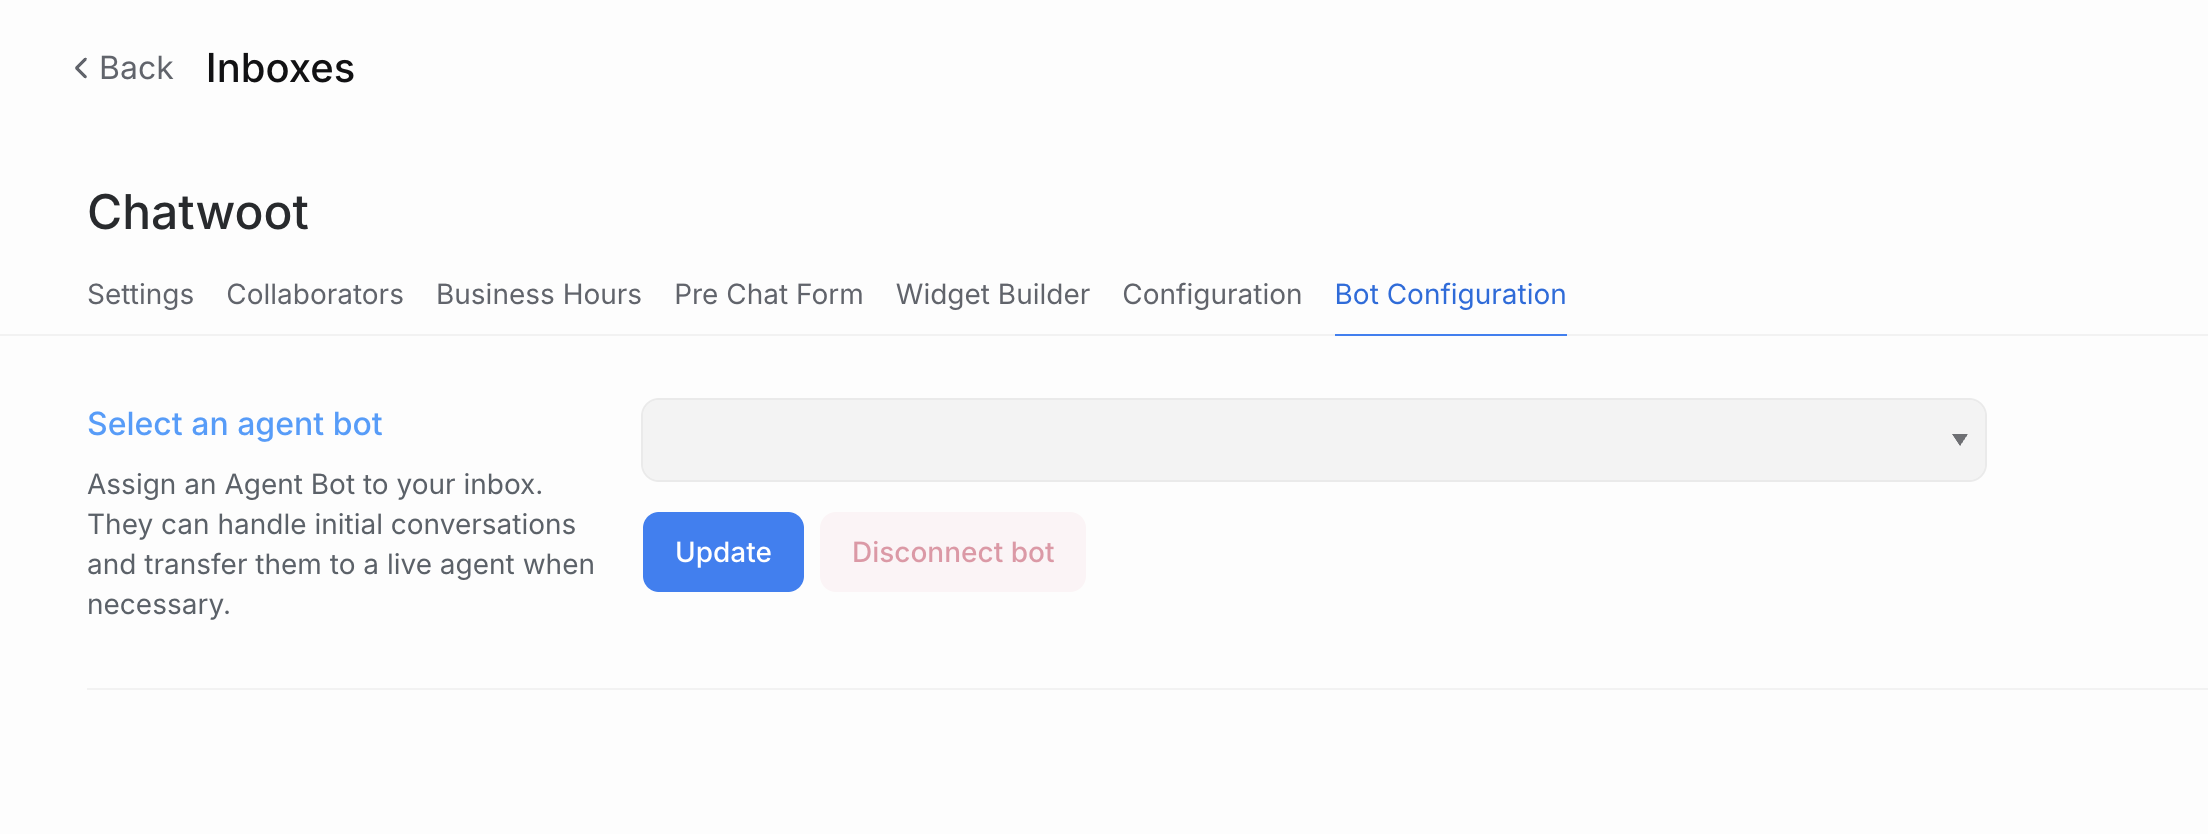Click the blue Update button
This screenshot has height=834, width=2208.
point(723,552)
